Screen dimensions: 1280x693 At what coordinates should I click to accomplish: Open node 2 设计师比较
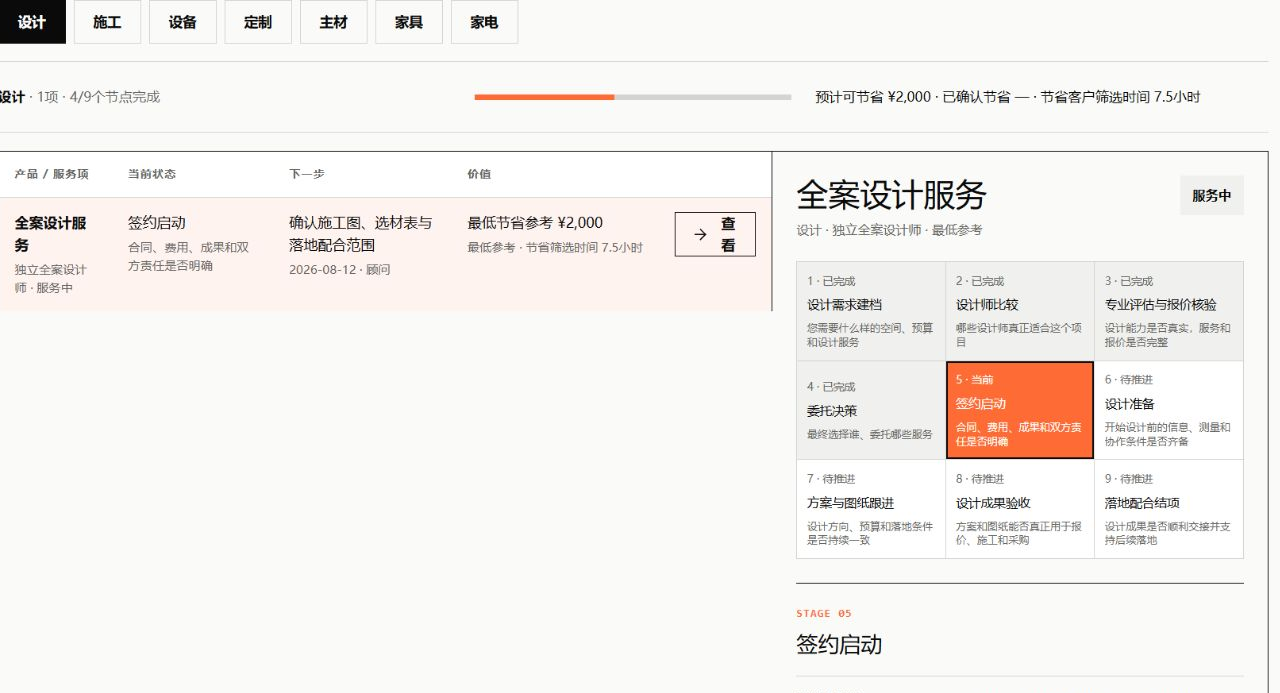tap(1020, 311)
